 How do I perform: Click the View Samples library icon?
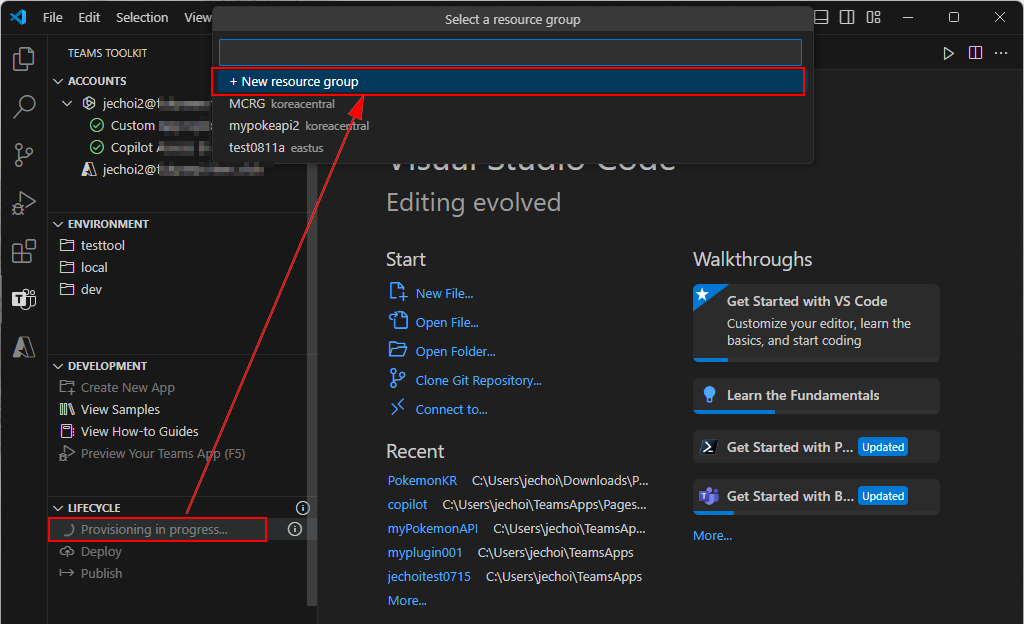pos(67,409)
